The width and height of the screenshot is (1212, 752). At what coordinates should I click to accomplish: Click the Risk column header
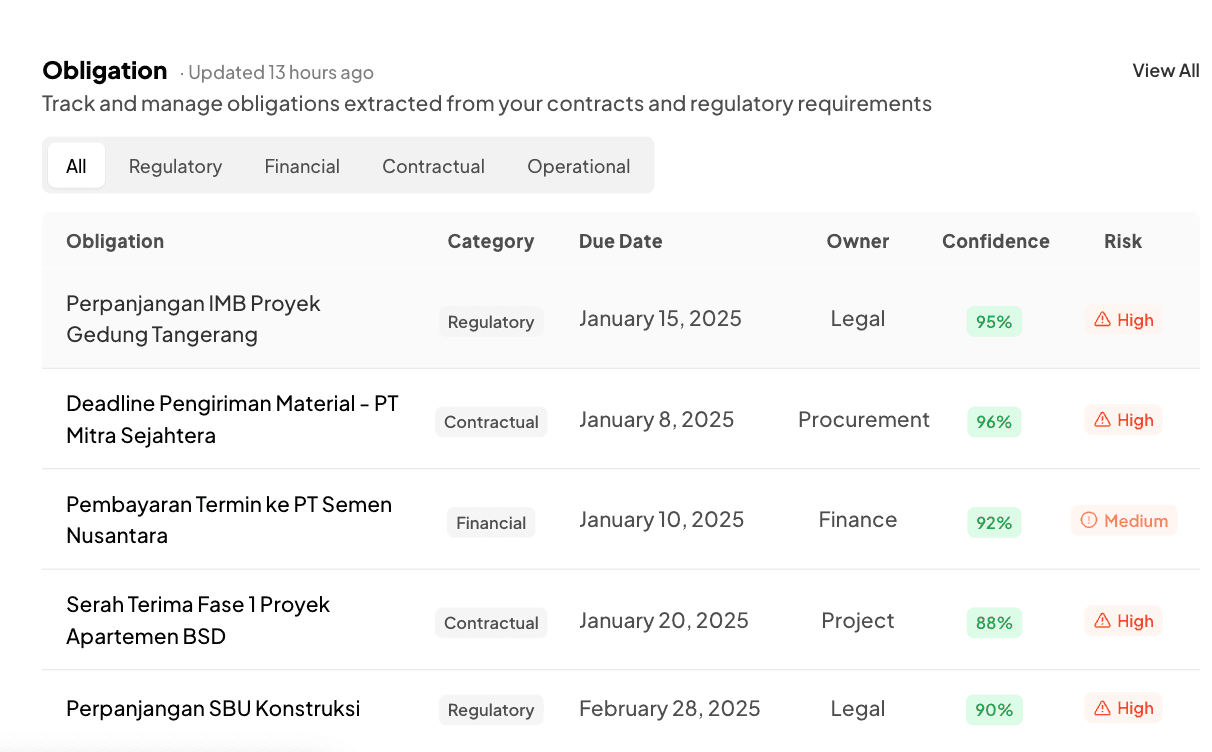tap(1122, 241)
